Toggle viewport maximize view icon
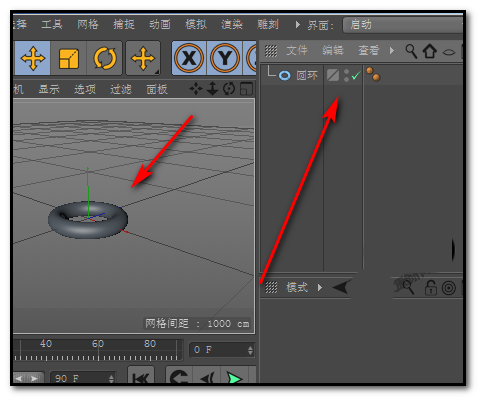Image resolution: width=477 pixels, height=397 pixels. point(246,89)
